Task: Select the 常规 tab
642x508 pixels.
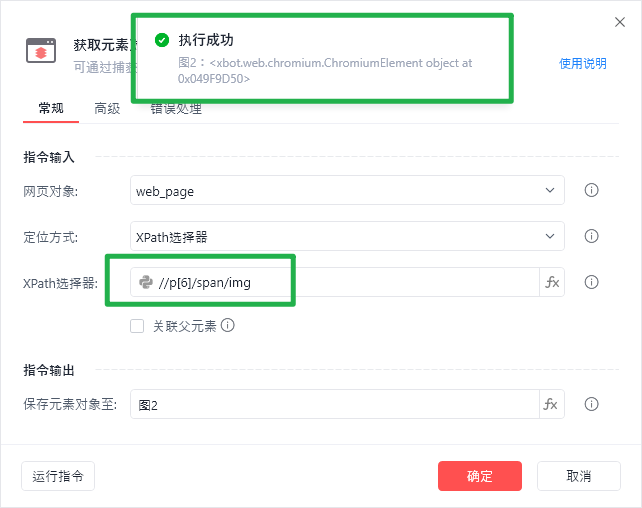Action: (x=50, y=108)
